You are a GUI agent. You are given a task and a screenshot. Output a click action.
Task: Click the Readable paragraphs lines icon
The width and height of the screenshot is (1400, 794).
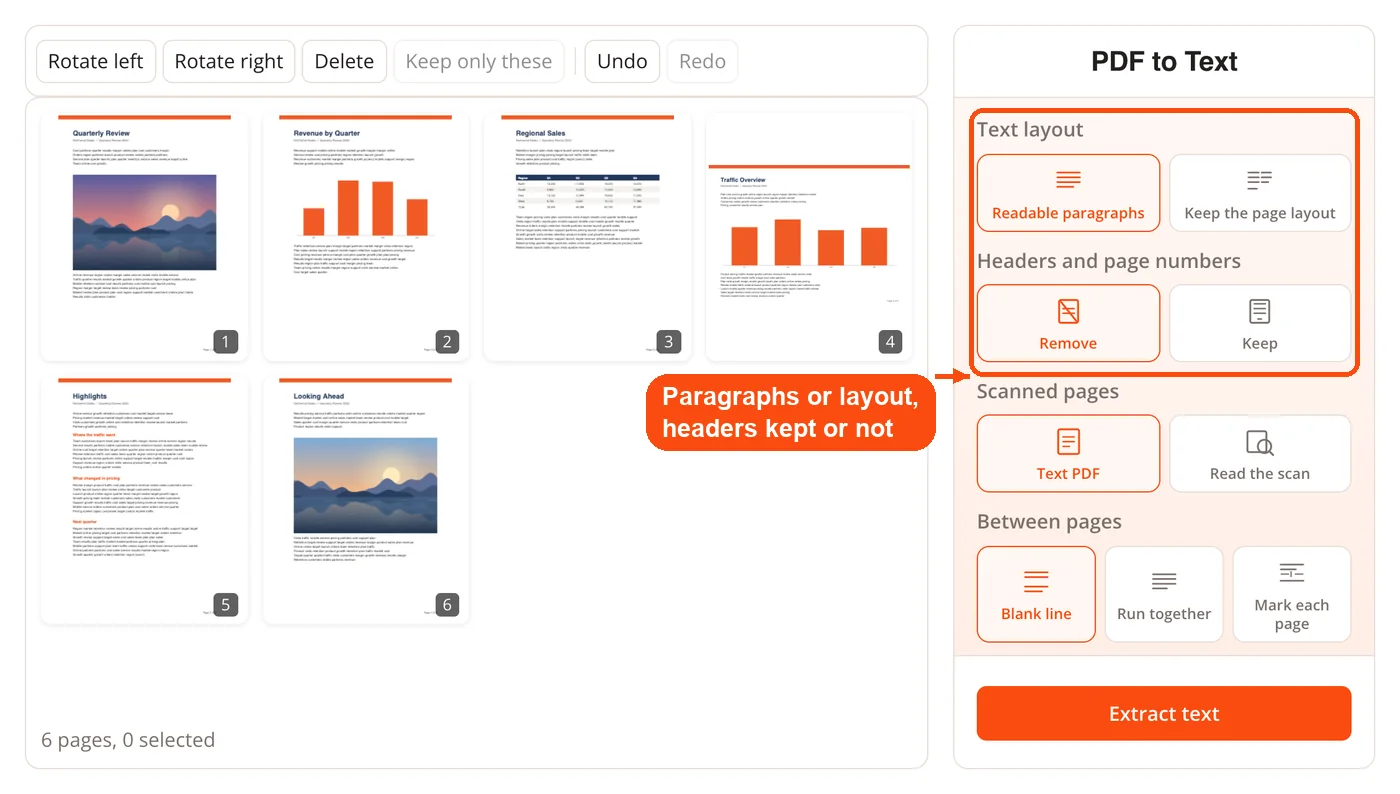1068,180
